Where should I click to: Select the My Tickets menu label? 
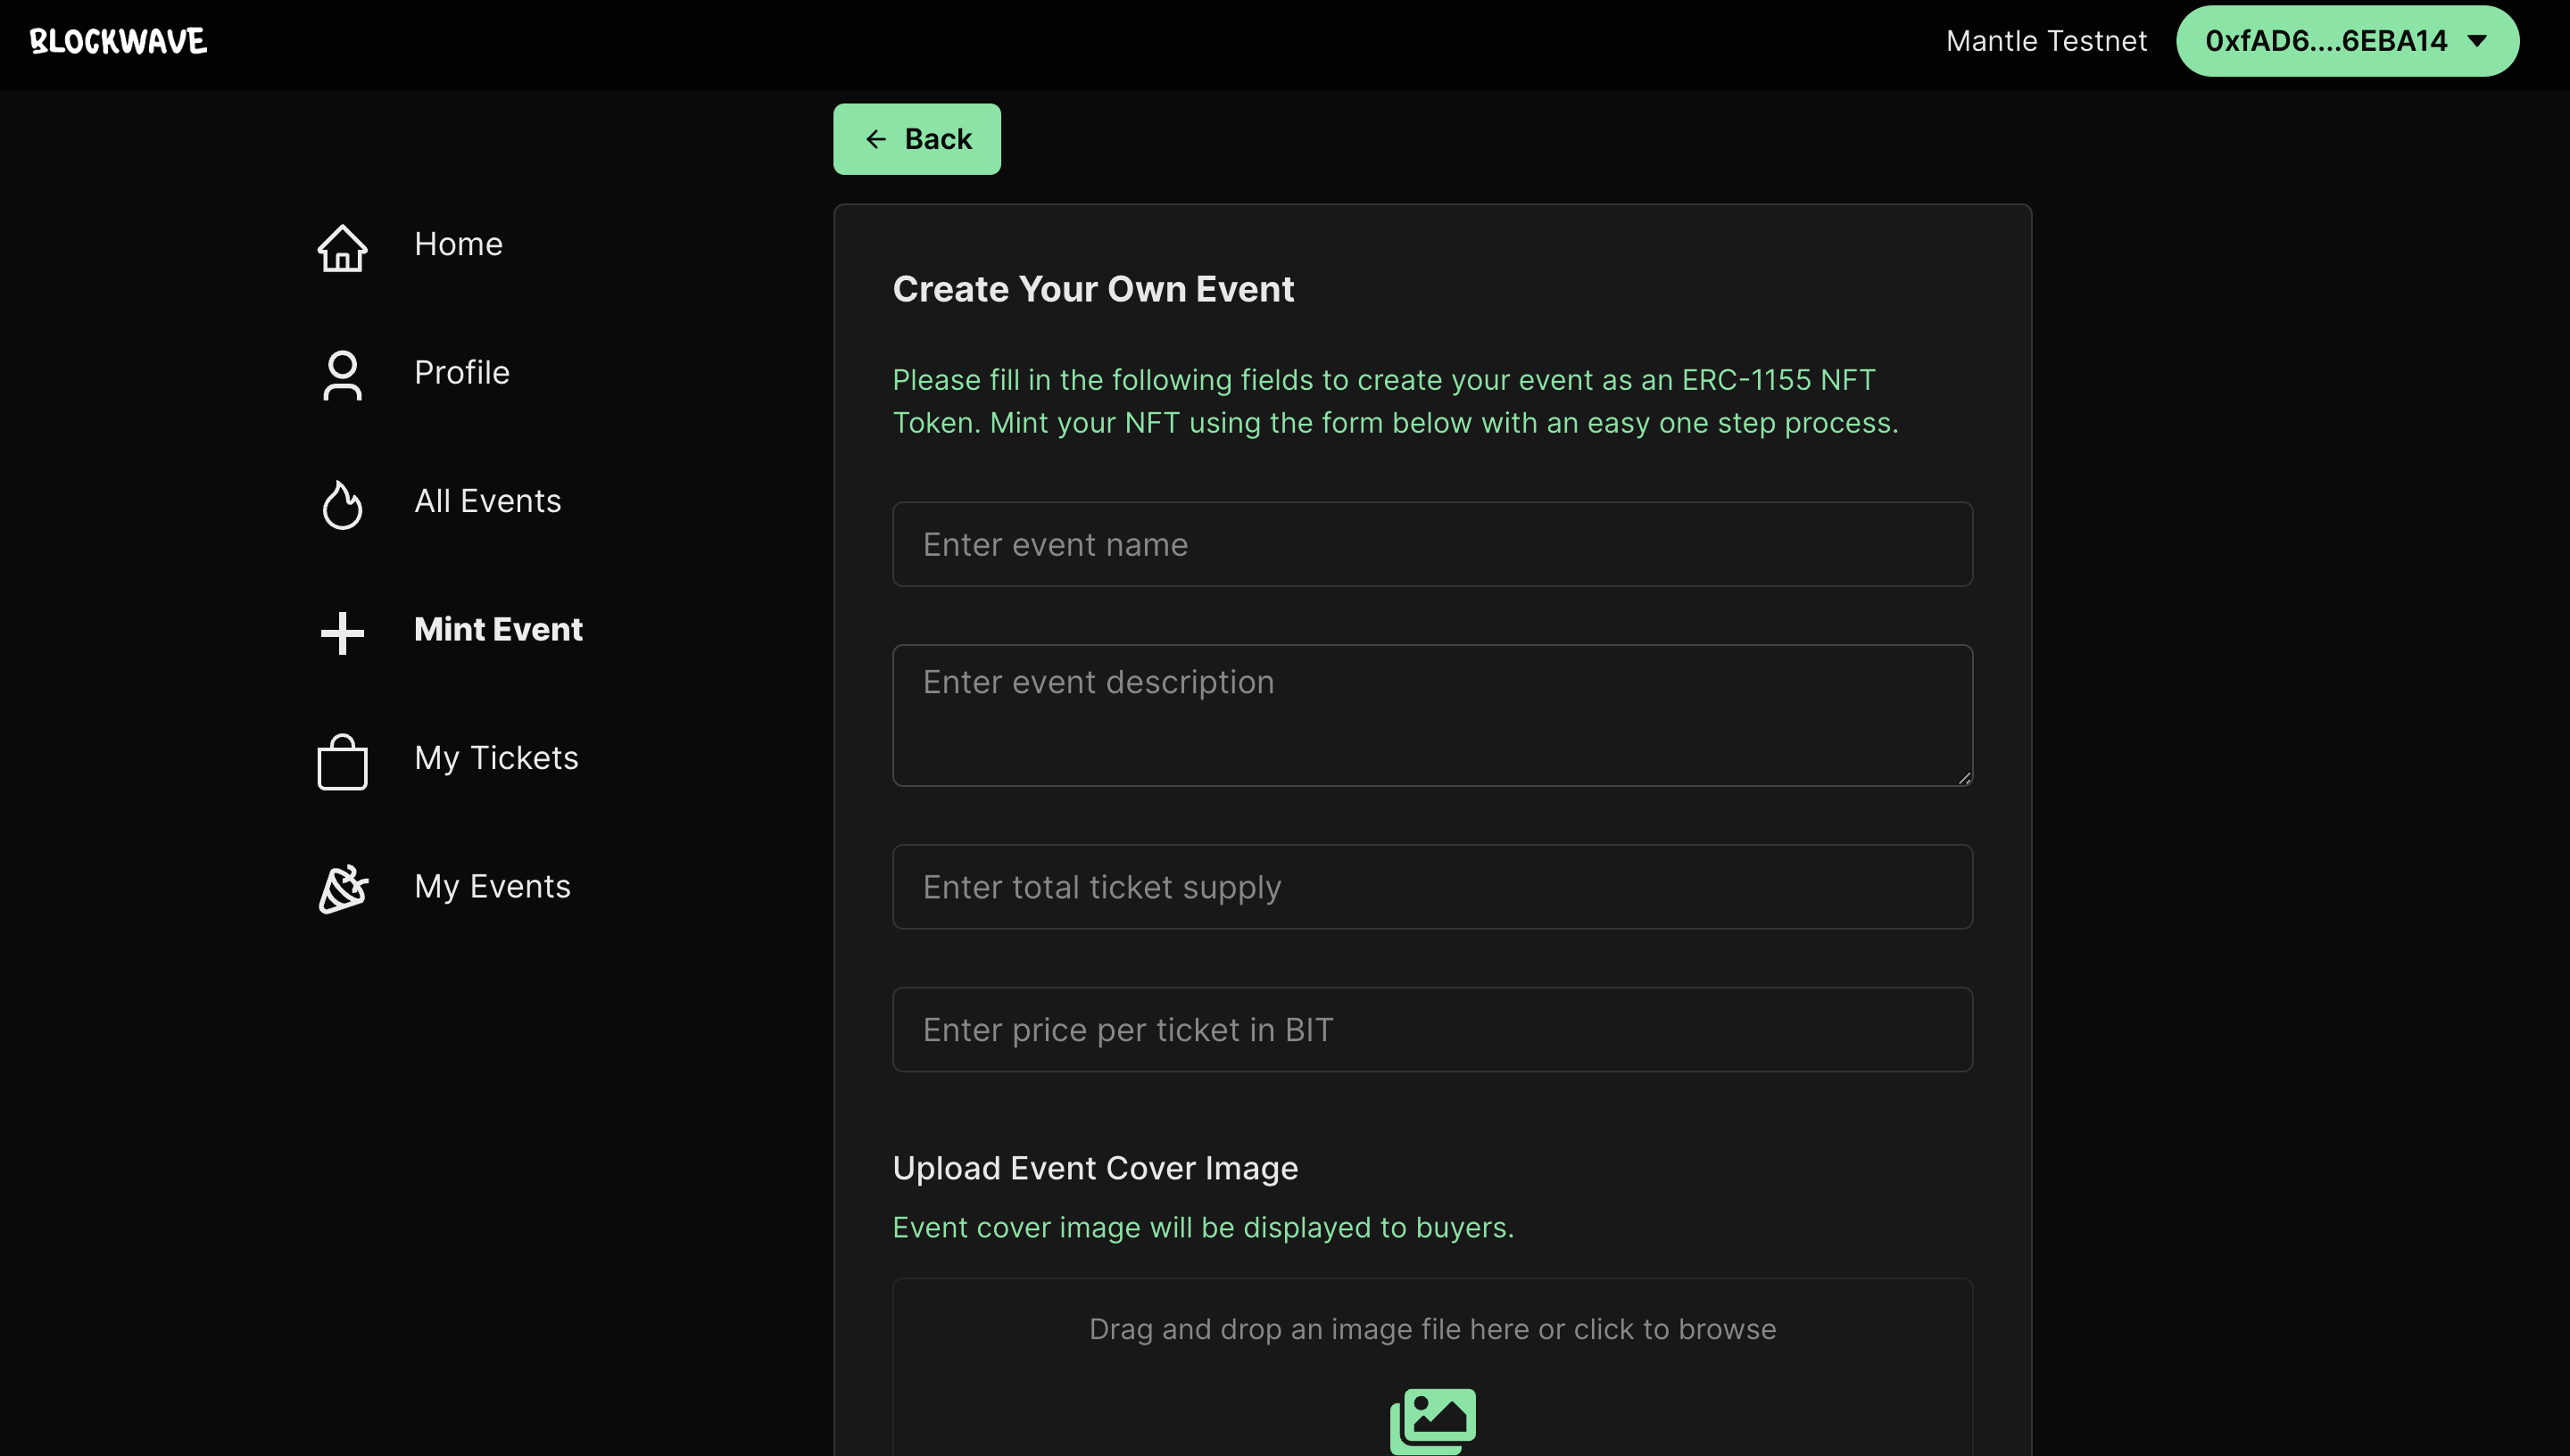[x=496, y=758]
